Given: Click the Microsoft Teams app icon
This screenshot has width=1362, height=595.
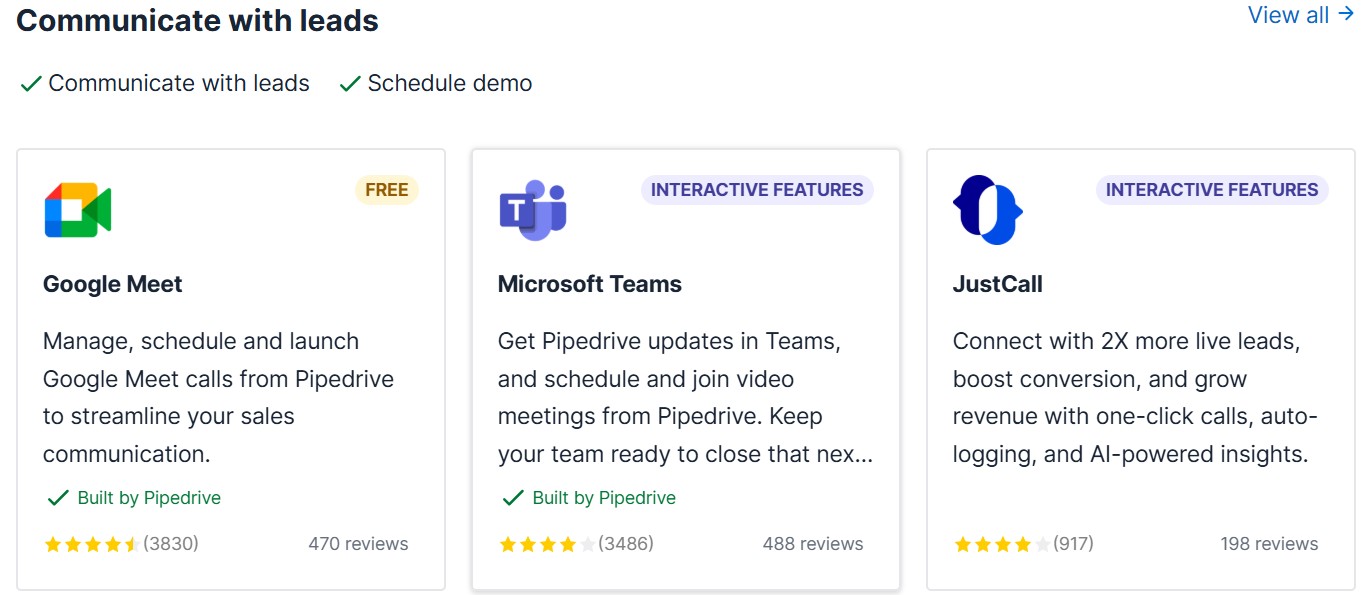Looking at the screenshot, I should pyautogui.click(x=533, y=210).
